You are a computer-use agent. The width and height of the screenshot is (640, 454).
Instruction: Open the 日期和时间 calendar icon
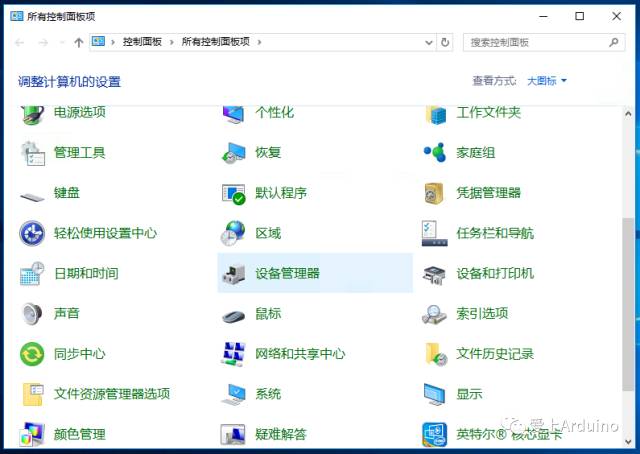(32, 273)
